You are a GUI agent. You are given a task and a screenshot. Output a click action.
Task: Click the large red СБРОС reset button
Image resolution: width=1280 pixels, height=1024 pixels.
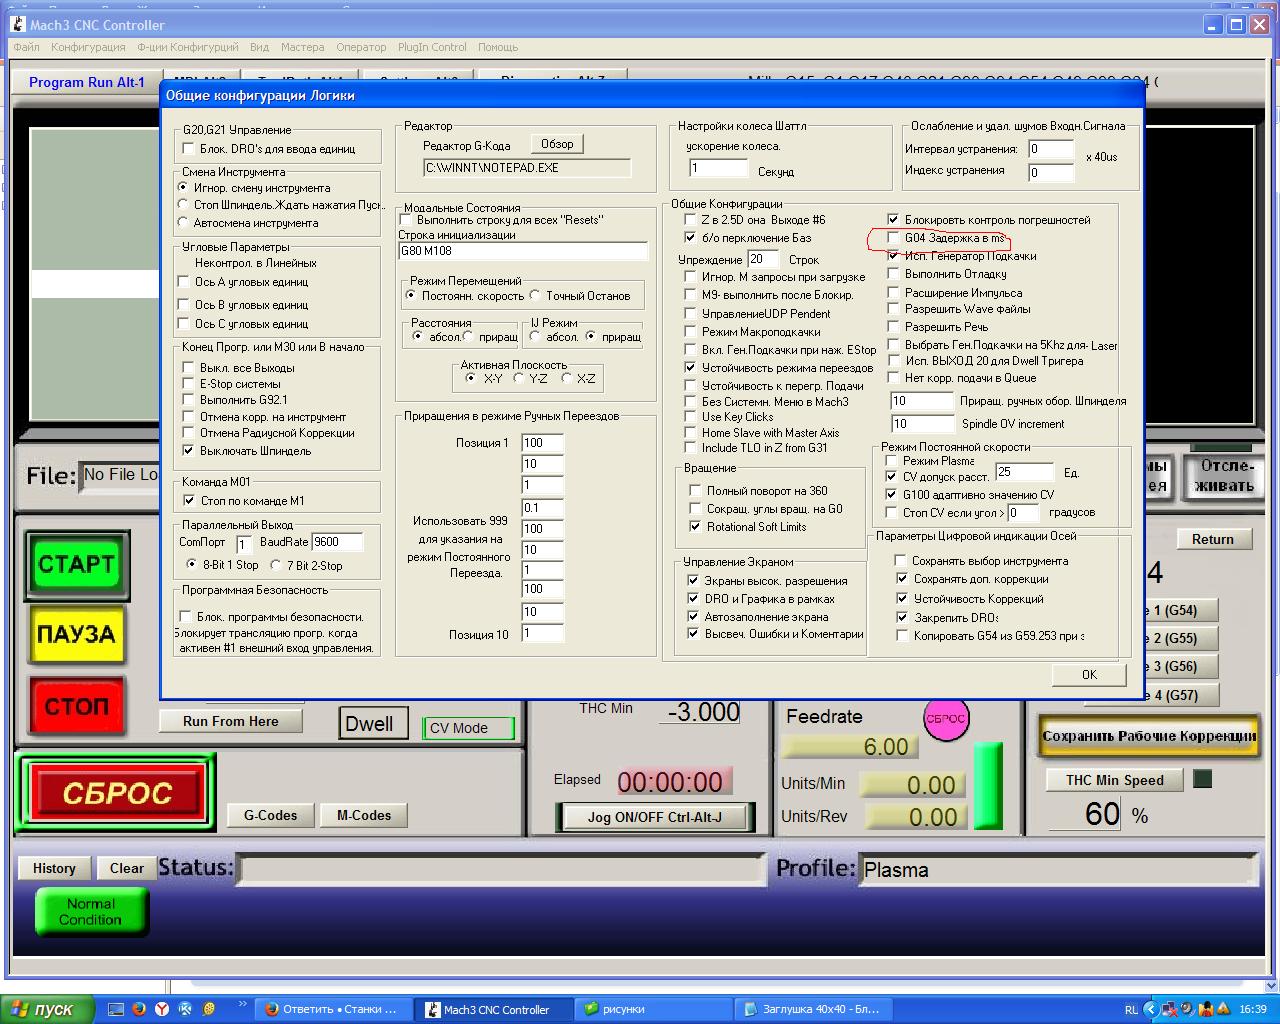[x=117, y=794]
